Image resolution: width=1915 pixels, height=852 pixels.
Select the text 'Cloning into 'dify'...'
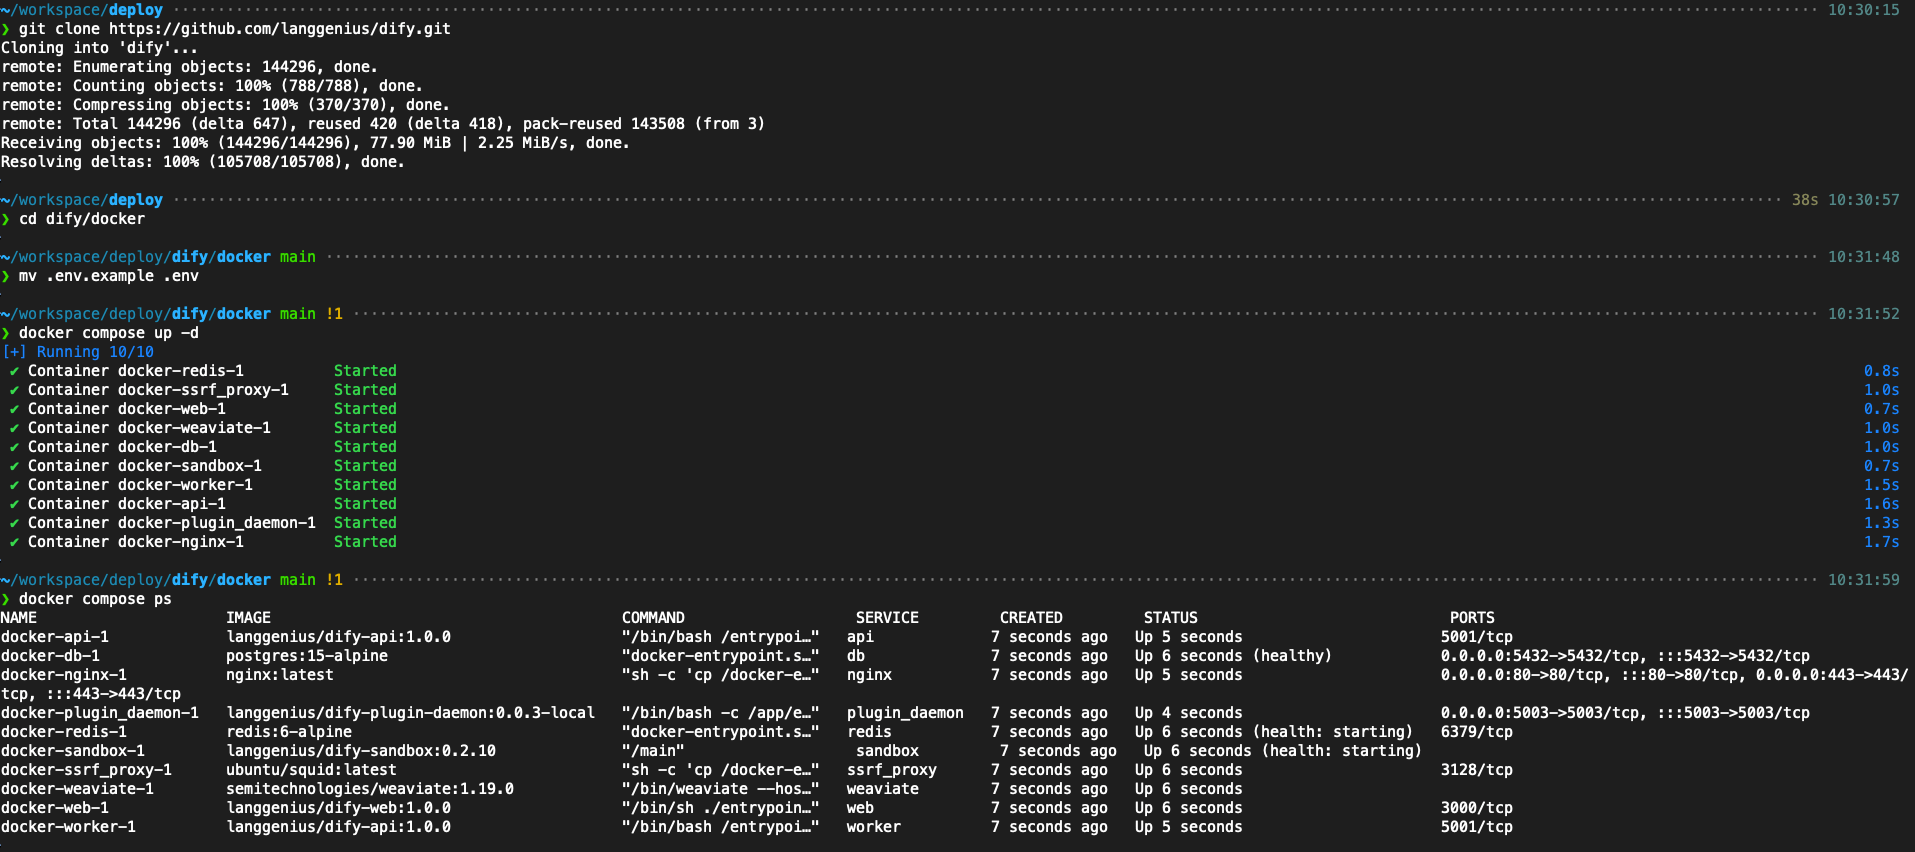(x=100, y=48)
